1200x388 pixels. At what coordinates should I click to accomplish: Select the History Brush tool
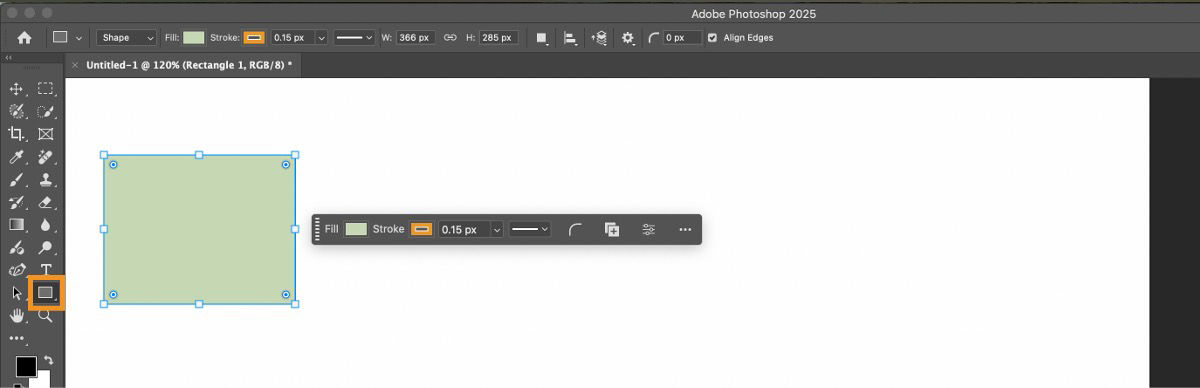coord(16,203)
